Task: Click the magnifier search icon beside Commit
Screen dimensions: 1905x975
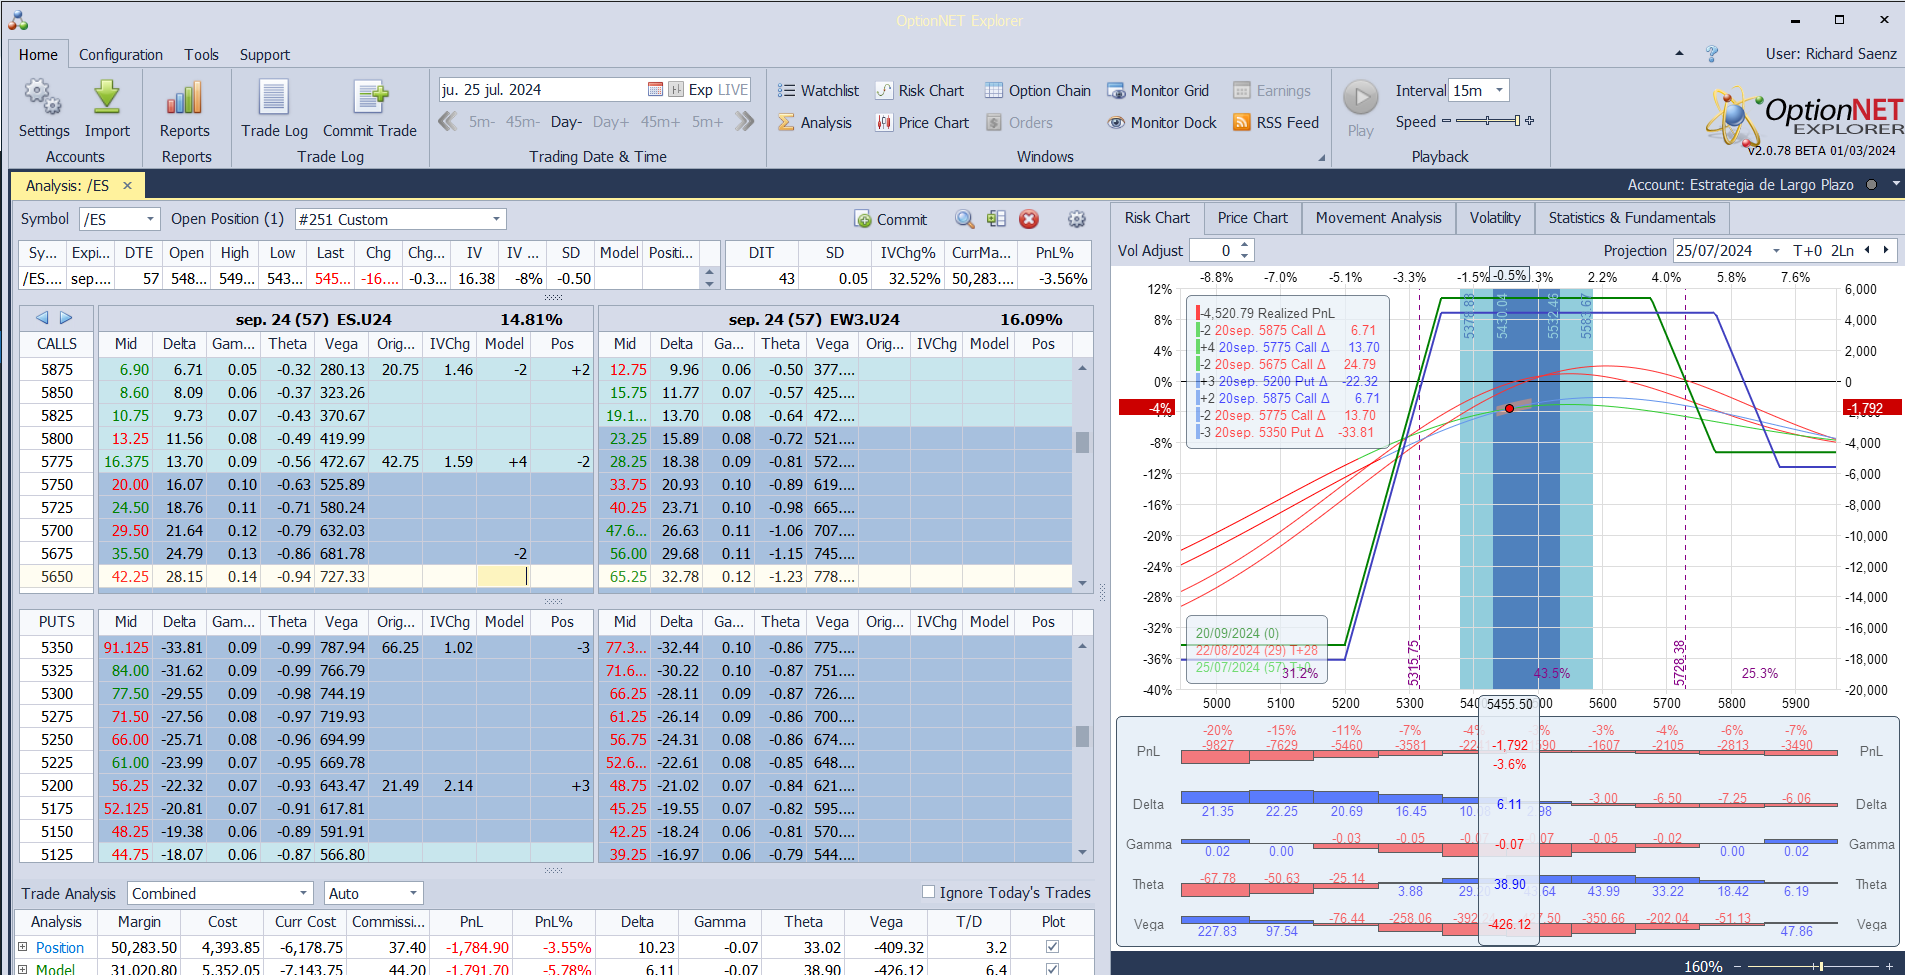Action: coord(964,219)
